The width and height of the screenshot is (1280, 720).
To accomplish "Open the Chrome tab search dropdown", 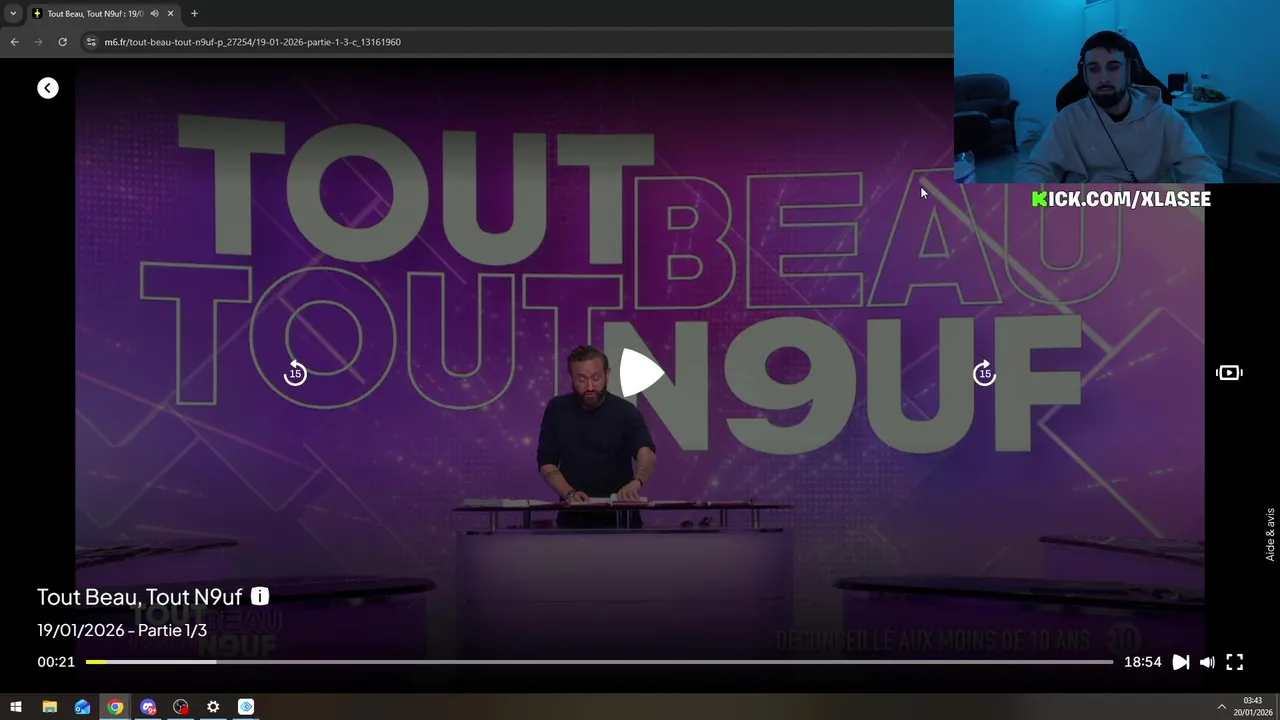I will pyautogui.click(x=13, y=13).
